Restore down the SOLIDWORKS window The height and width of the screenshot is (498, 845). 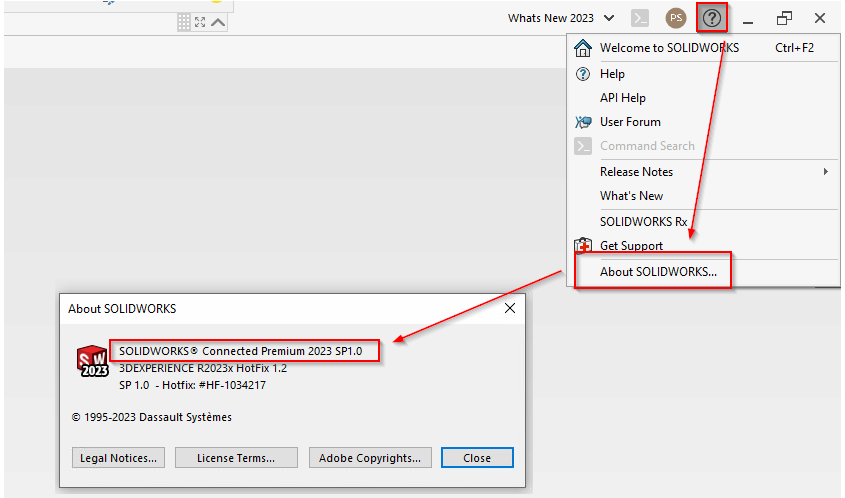tap(784, 18)
